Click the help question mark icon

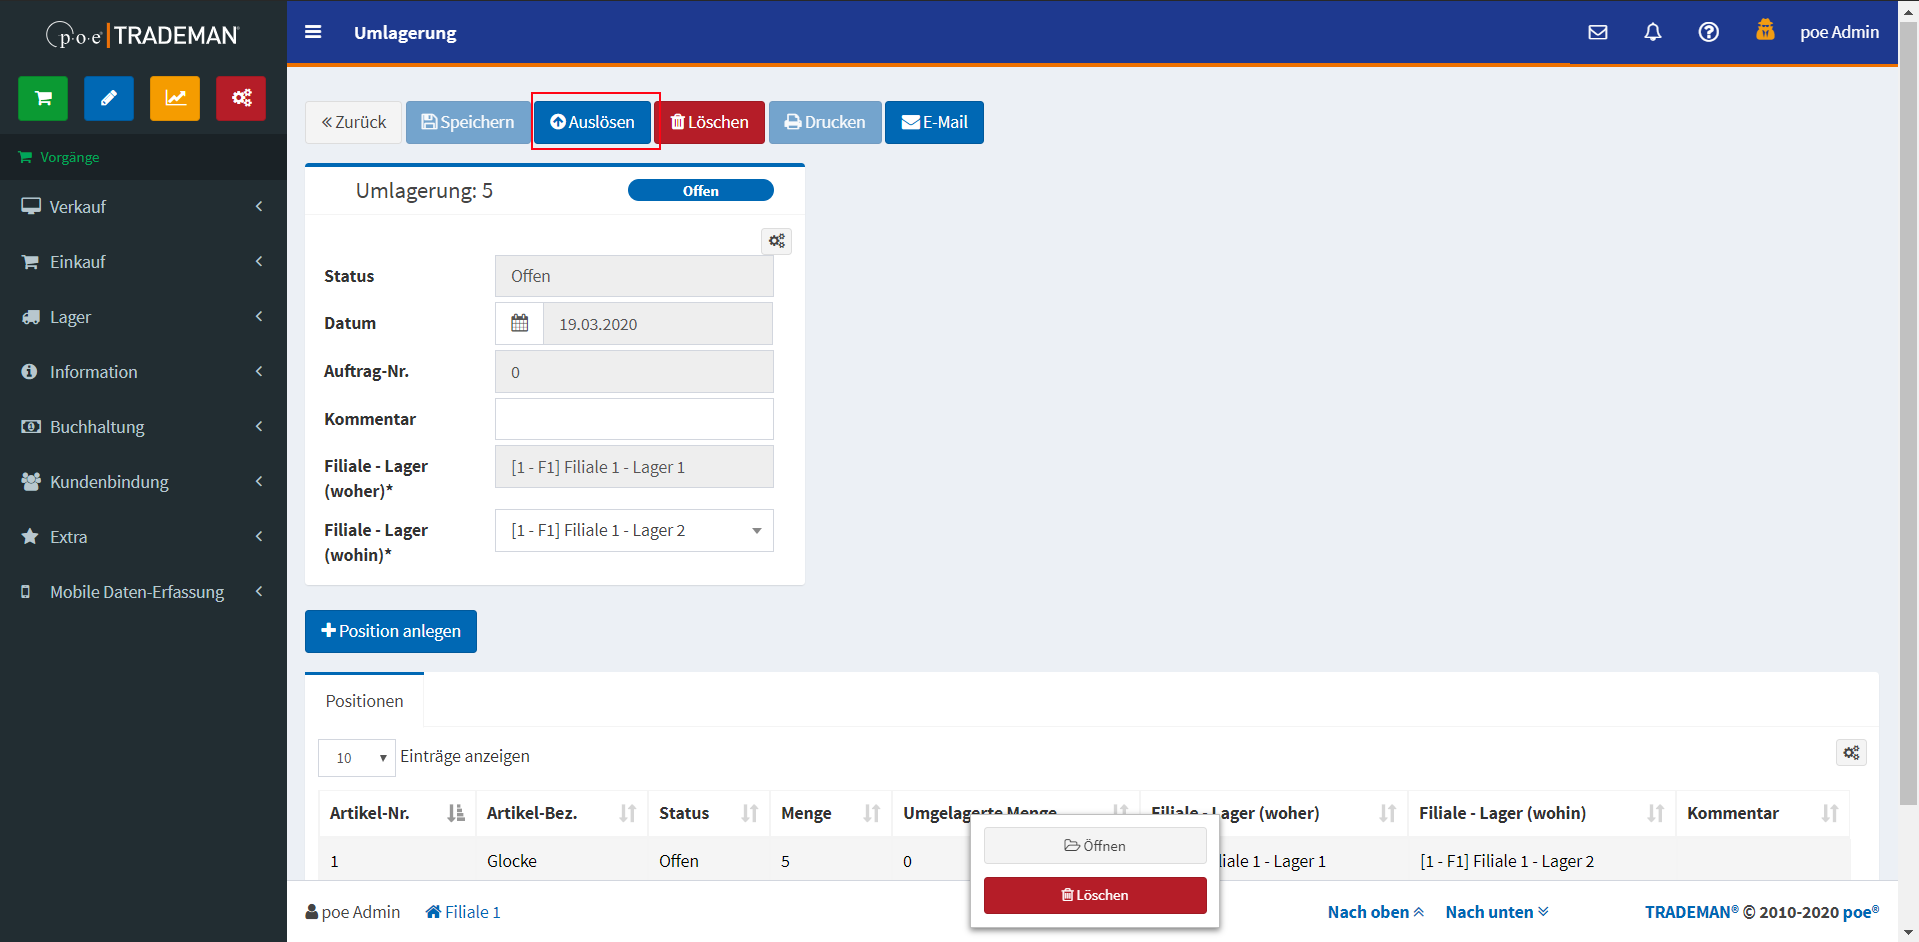tap(1709, 32)
